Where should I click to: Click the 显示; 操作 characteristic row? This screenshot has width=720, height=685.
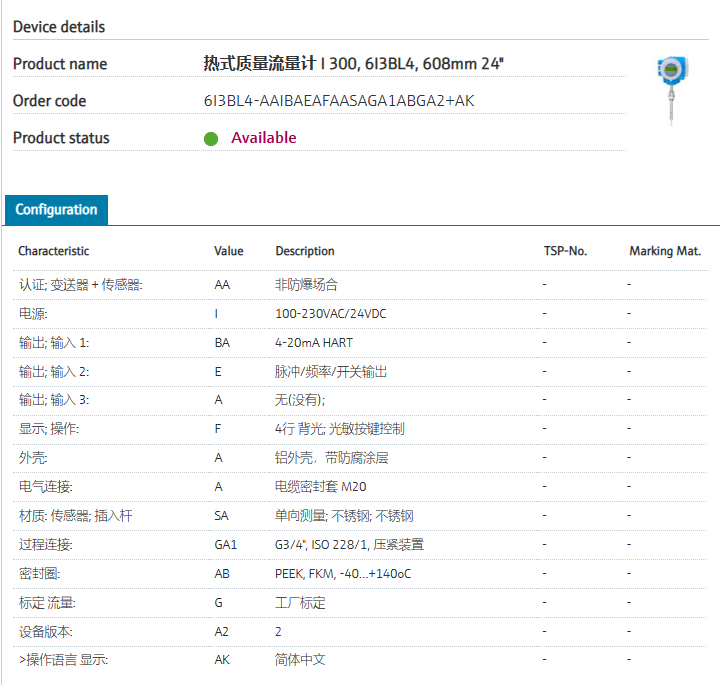pyautogui.click(x=49, y=429)
